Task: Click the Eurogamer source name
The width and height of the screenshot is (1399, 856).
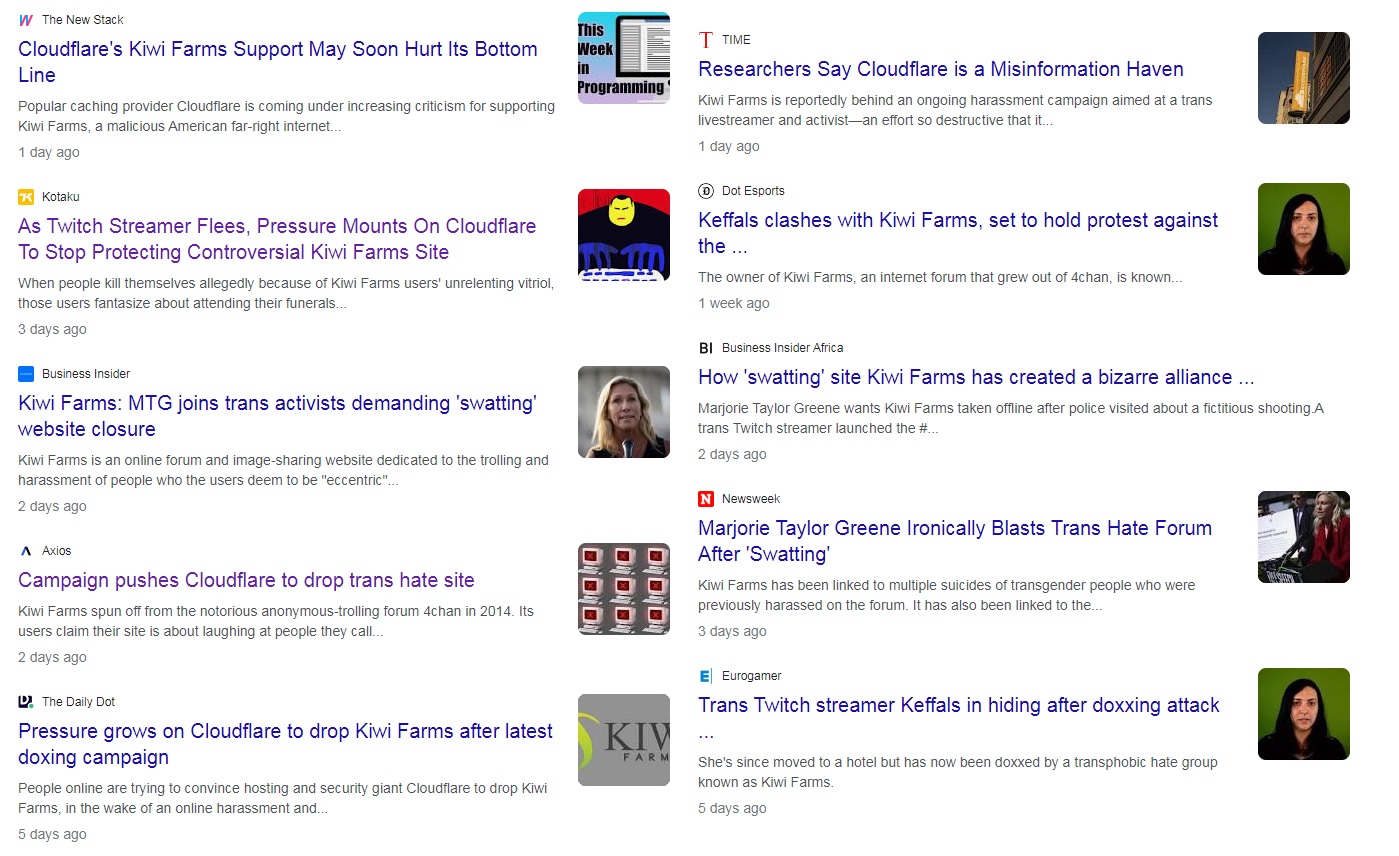Action: tap(752, 676)
